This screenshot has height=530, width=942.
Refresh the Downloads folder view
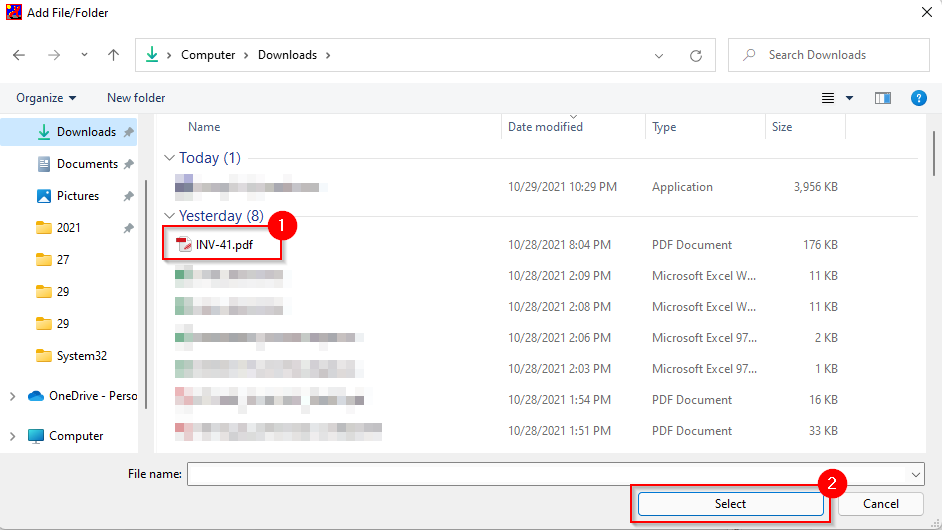696,56
